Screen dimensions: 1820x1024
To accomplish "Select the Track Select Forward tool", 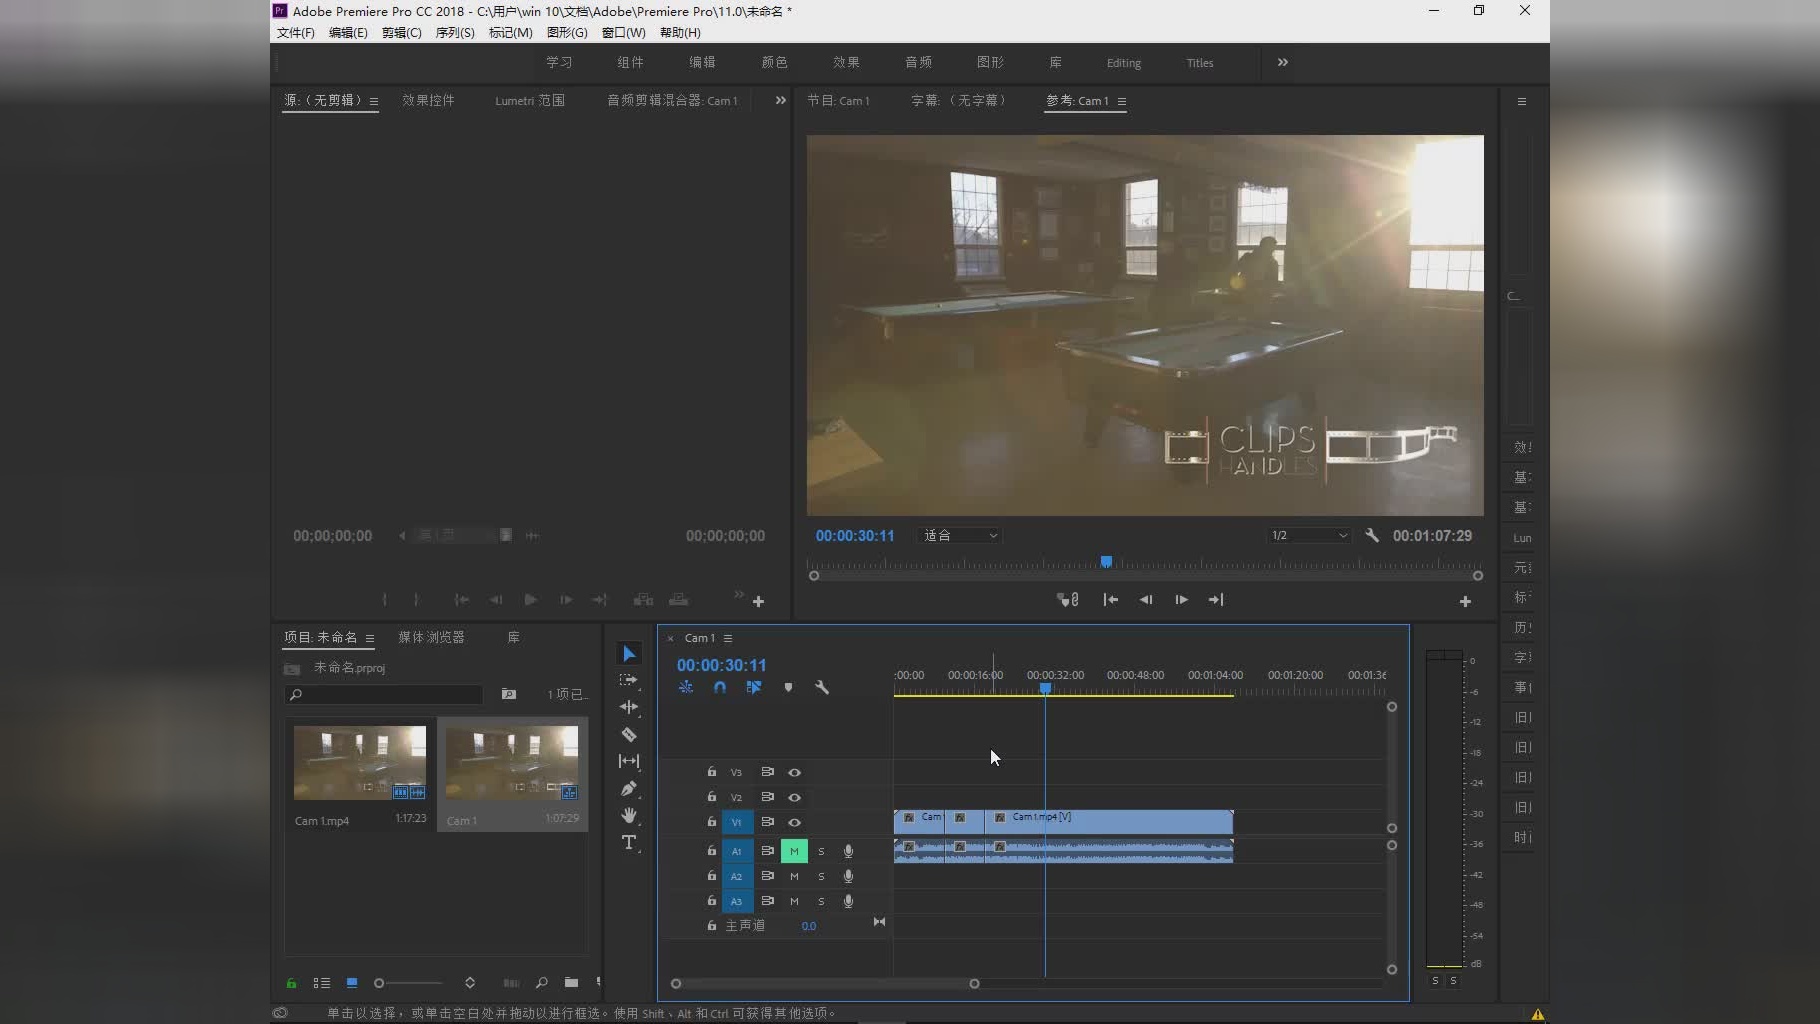I will pyautogui.click(x=629, y=680).
